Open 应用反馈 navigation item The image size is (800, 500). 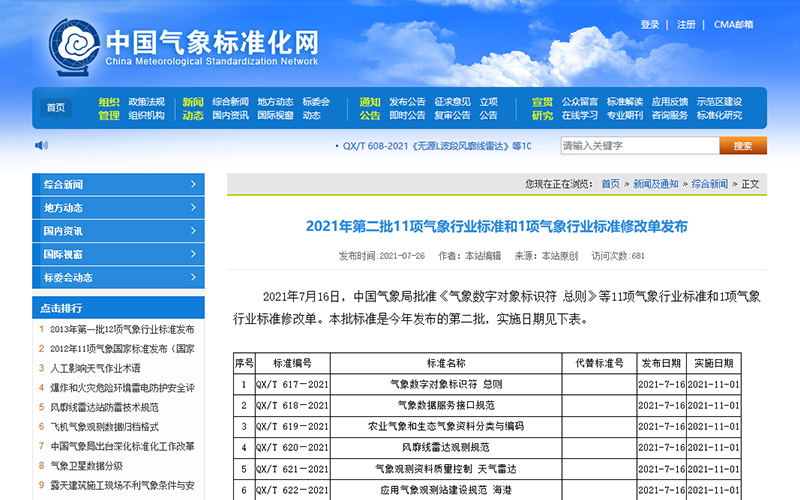[670, 102]
